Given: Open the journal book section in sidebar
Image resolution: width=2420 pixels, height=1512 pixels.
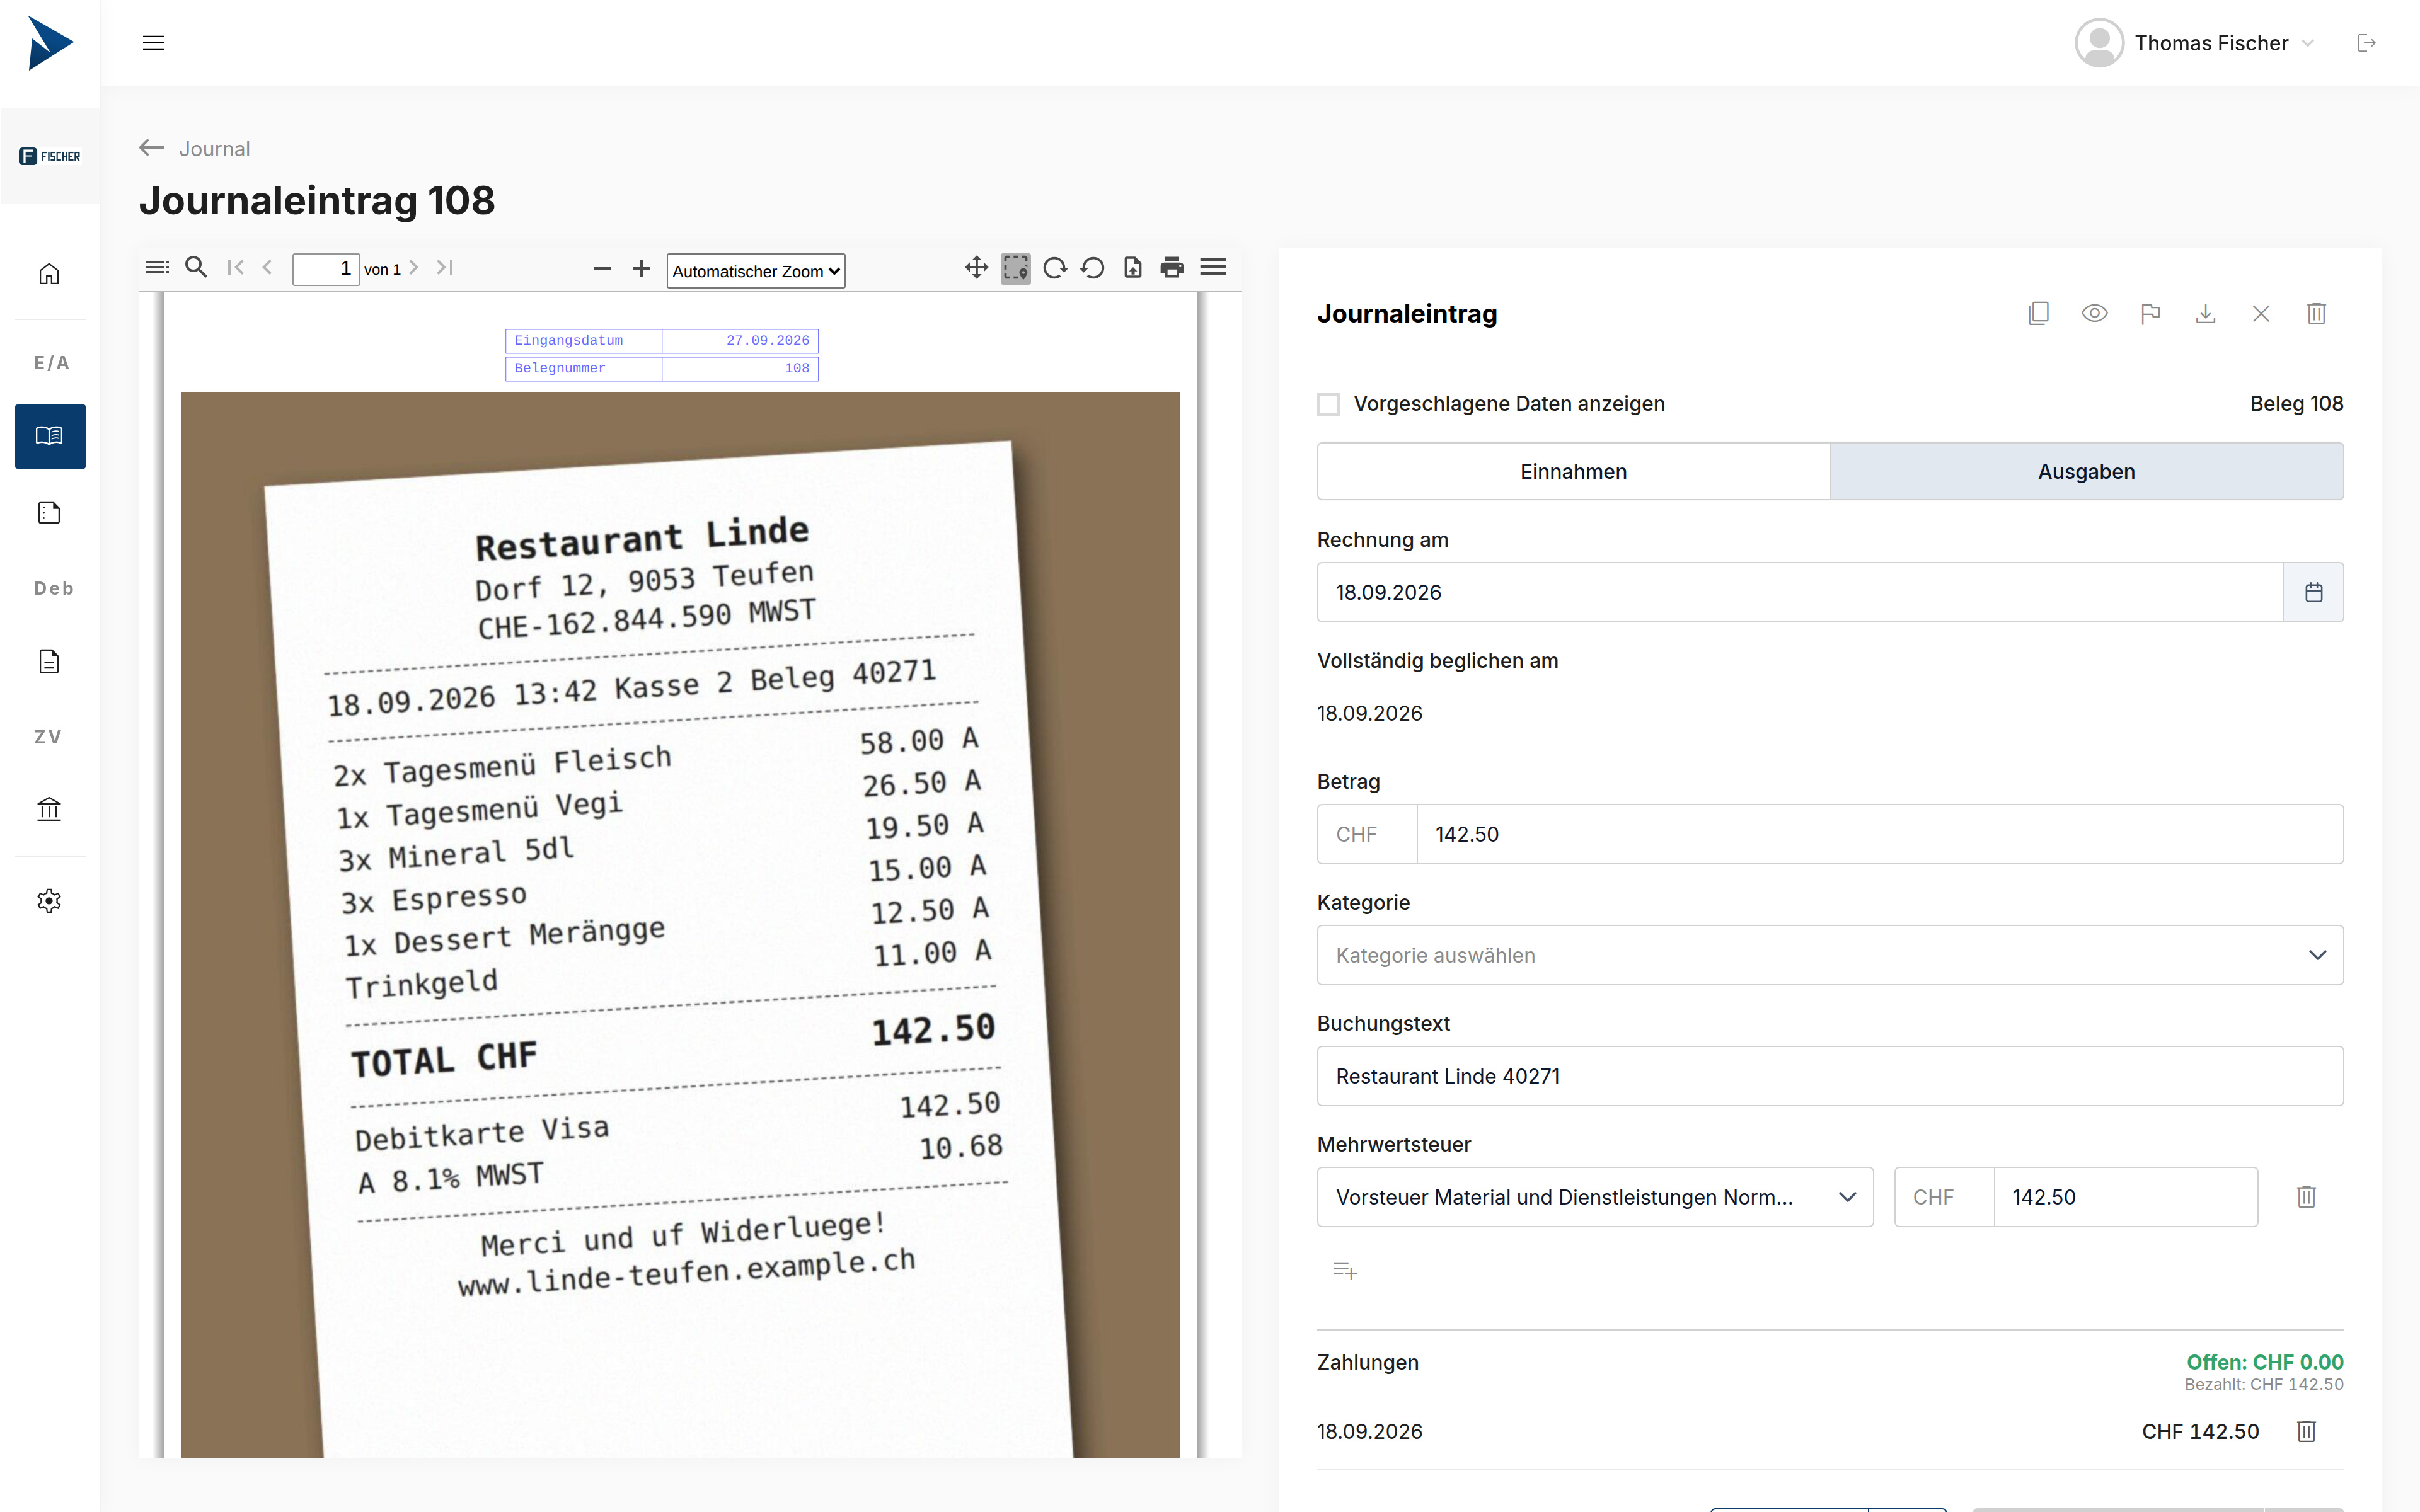Looking at the screenshot, I should (x=49, y=436).
